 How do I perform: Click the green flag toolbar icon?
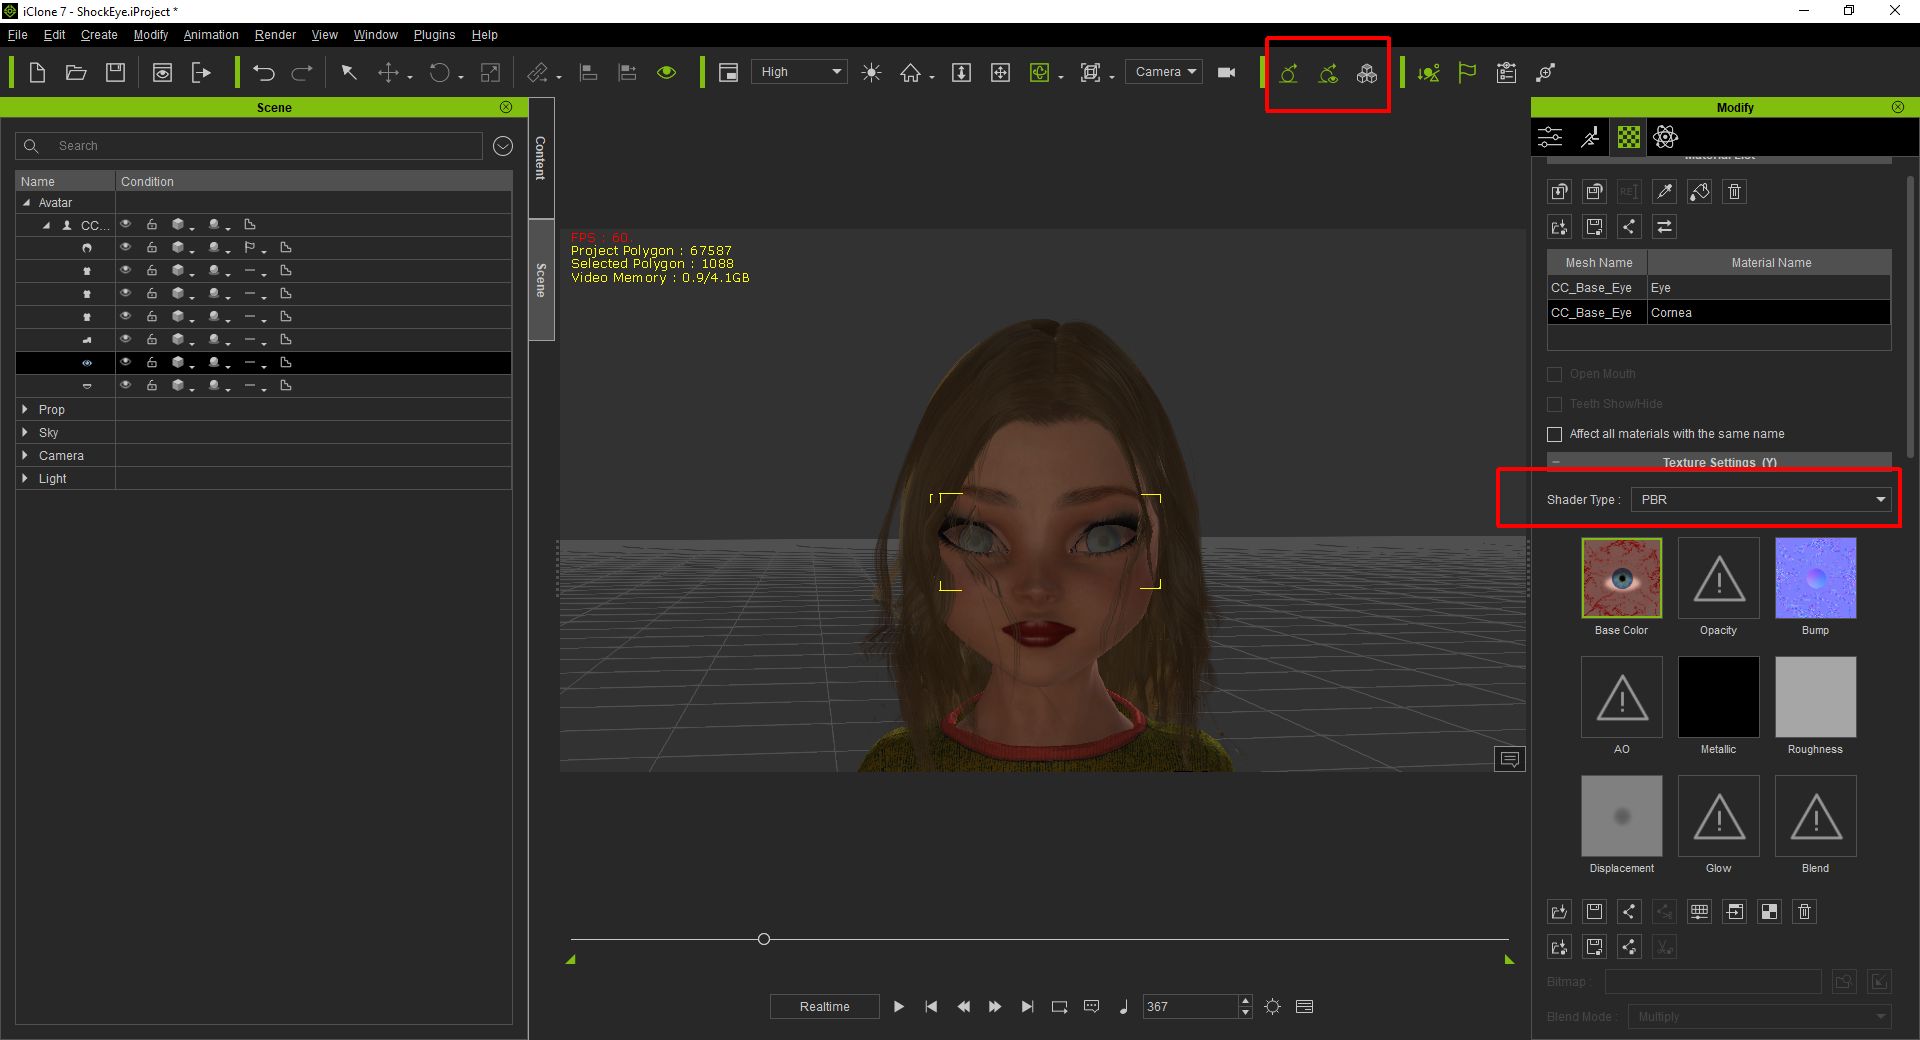[x=1467, y=72]
